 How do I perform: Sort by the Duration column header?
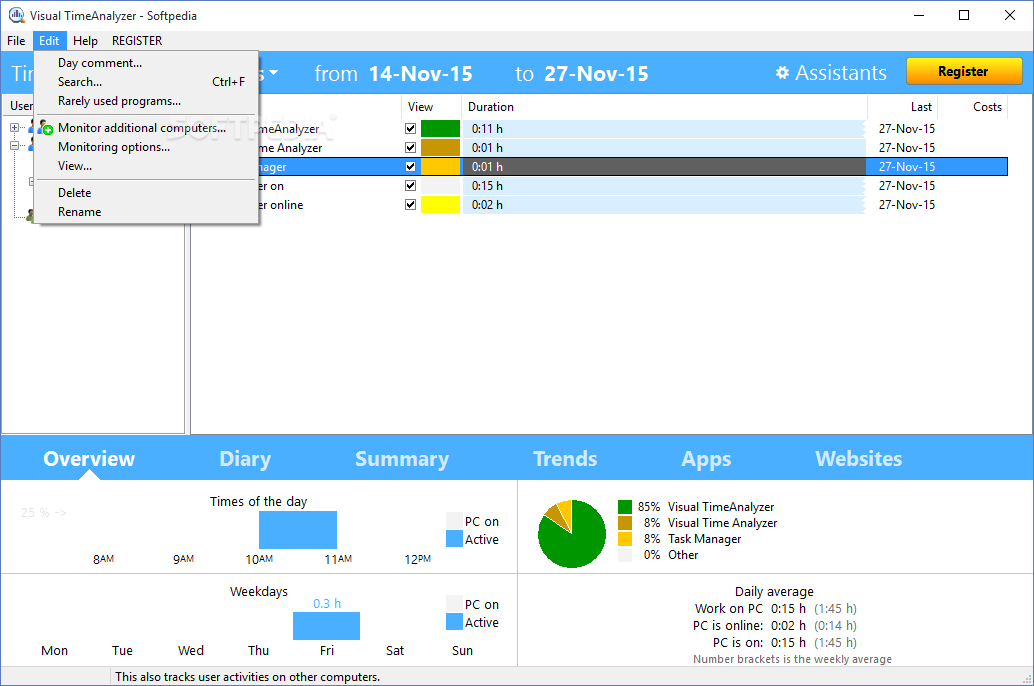(x=665, y=107)
